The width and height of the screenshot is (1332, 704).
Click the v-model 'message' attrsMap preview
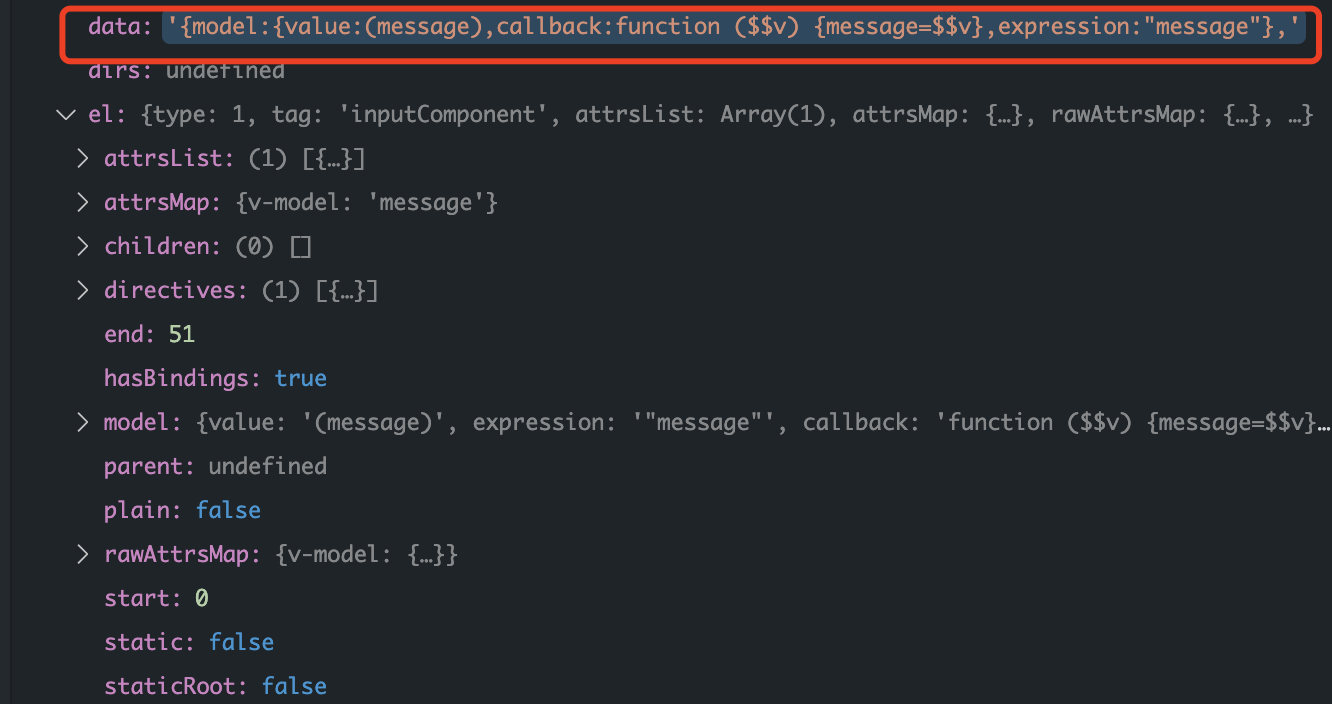pos(368,203)
